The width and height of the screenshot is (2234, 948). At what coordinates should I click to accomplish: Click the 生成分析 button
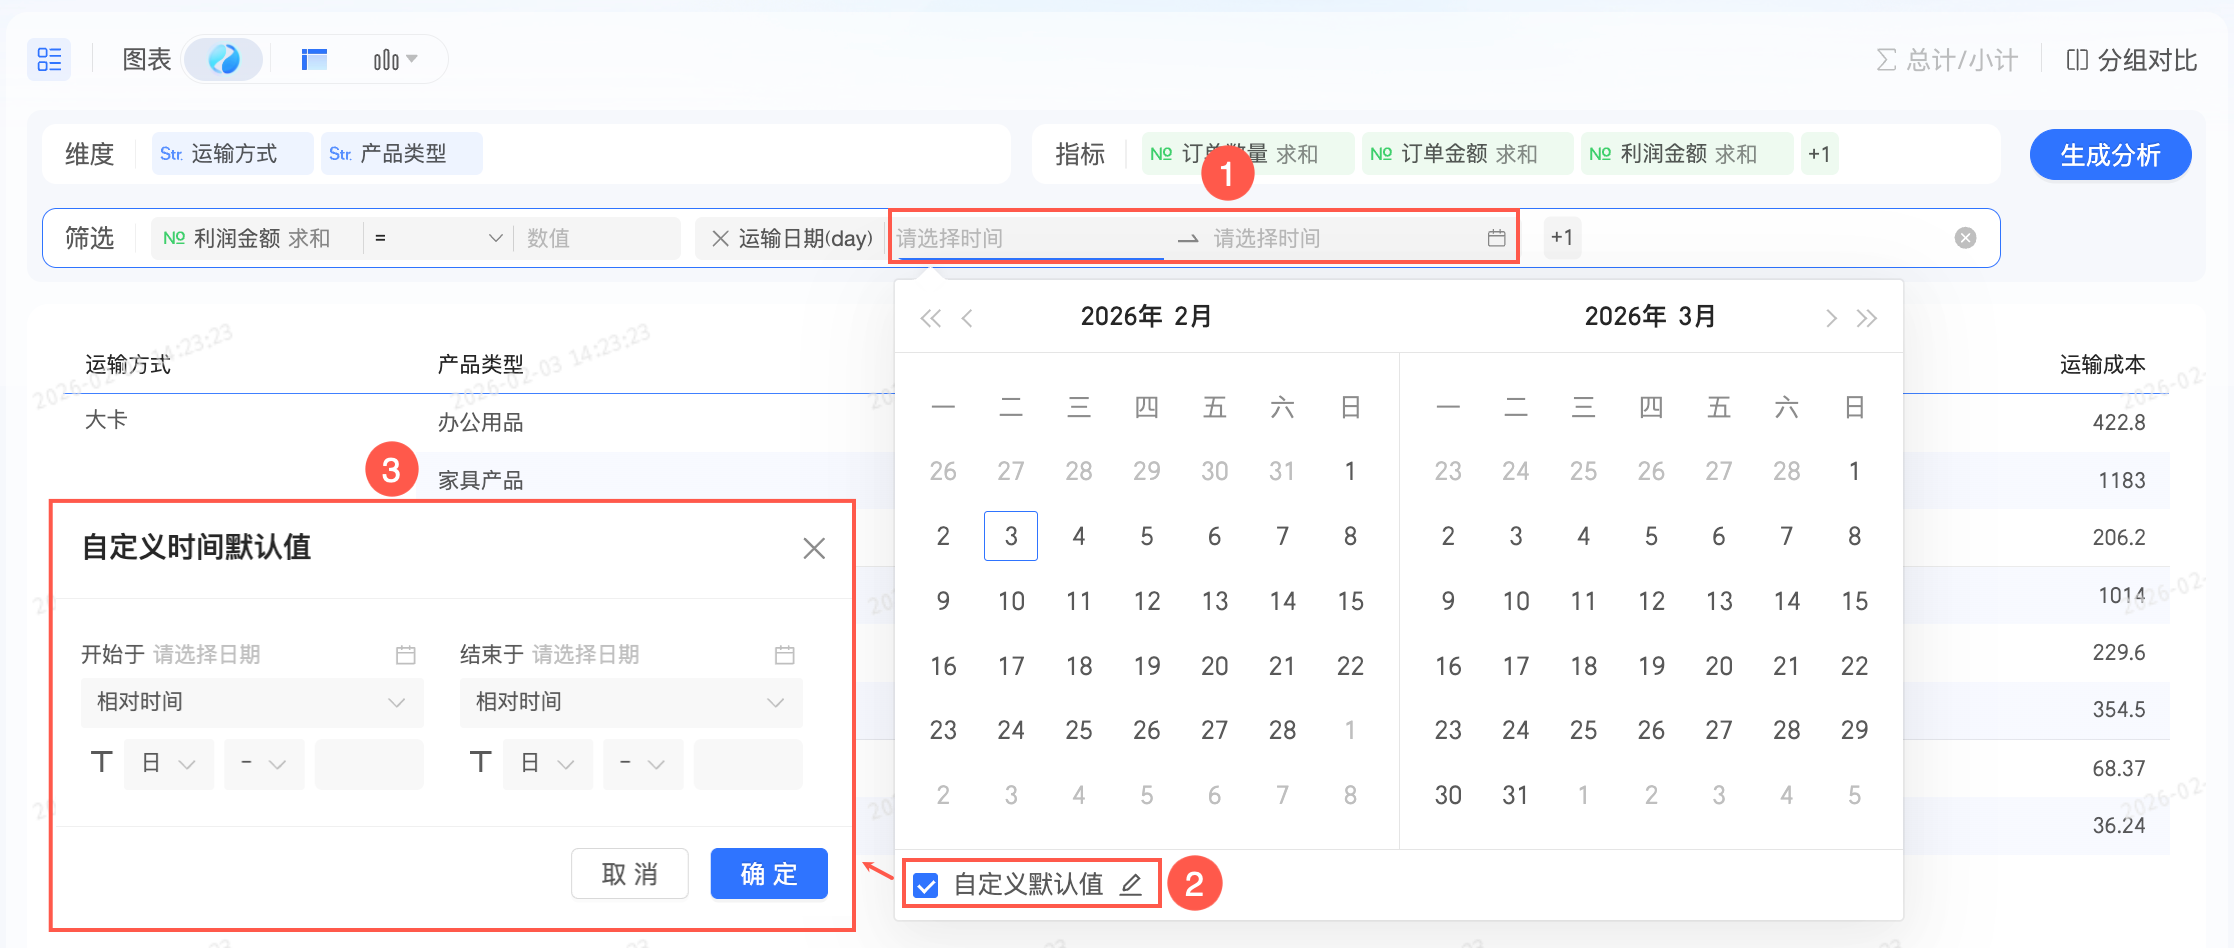[2110, 155]
